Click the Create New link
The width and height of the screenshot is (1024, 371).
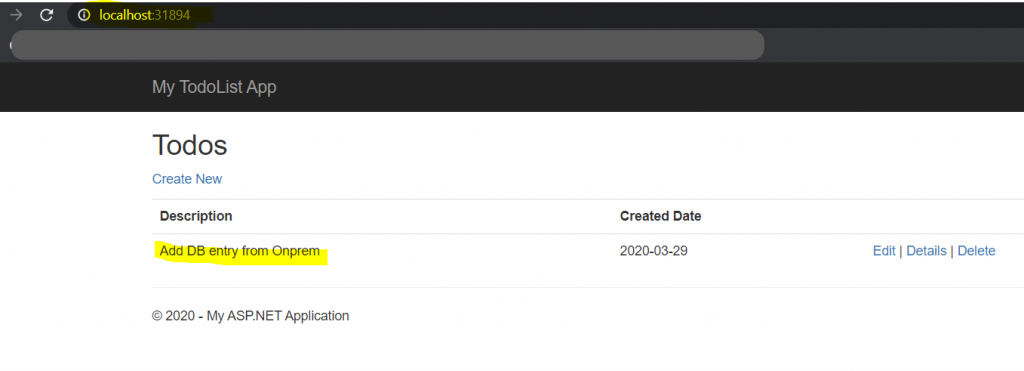tap(187, 179)
